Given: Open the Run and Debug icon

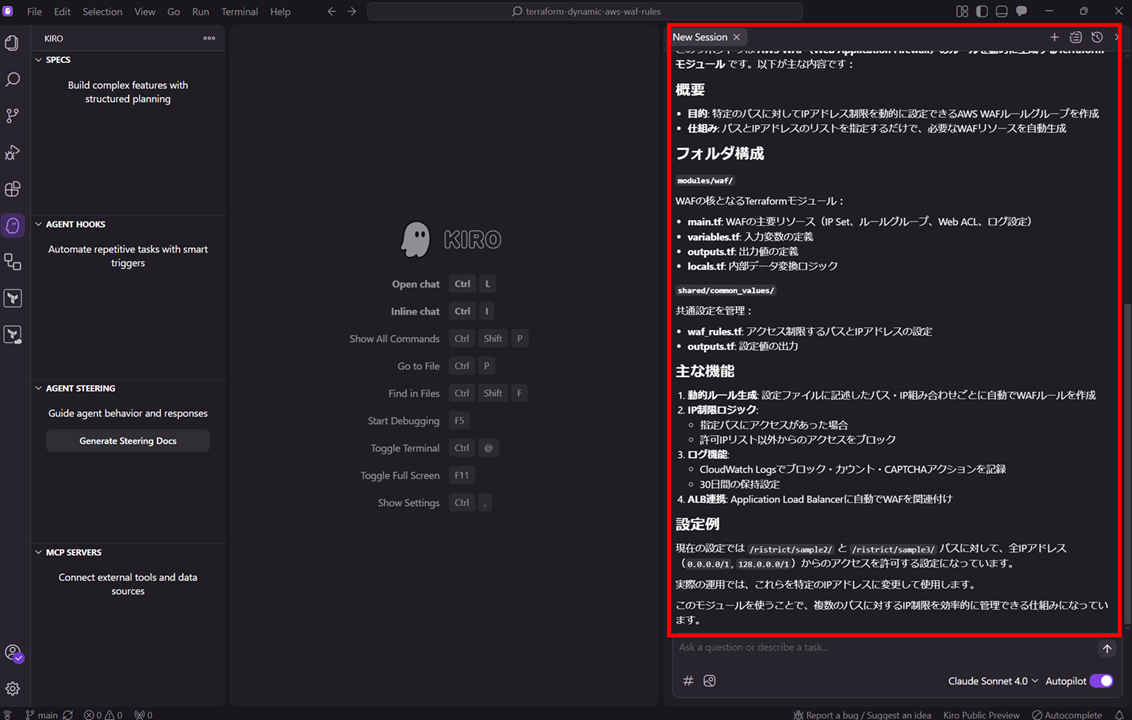Looking at the screenshot, I should 12,152.
